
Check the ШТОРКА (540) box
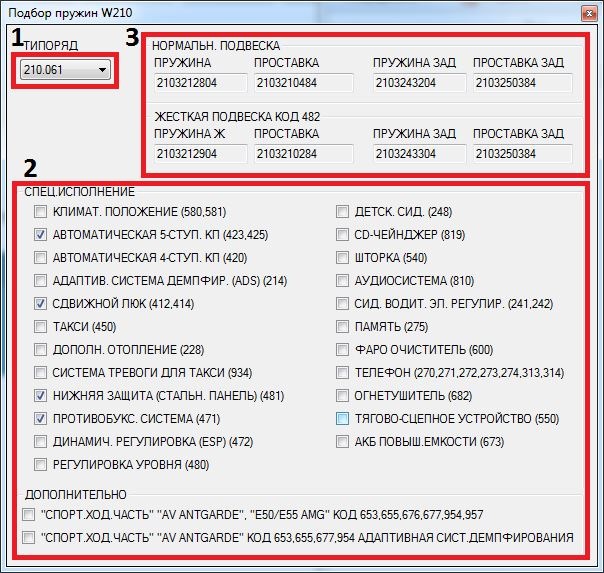click(342, 257)
